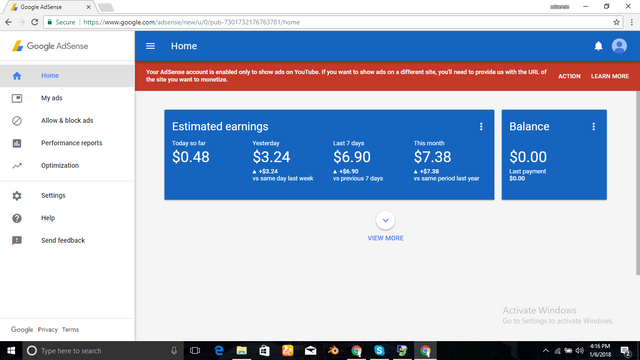Click the Google AdSense browser tab
Viewport: 640px width, 360px height.
[x=50, y=7]
